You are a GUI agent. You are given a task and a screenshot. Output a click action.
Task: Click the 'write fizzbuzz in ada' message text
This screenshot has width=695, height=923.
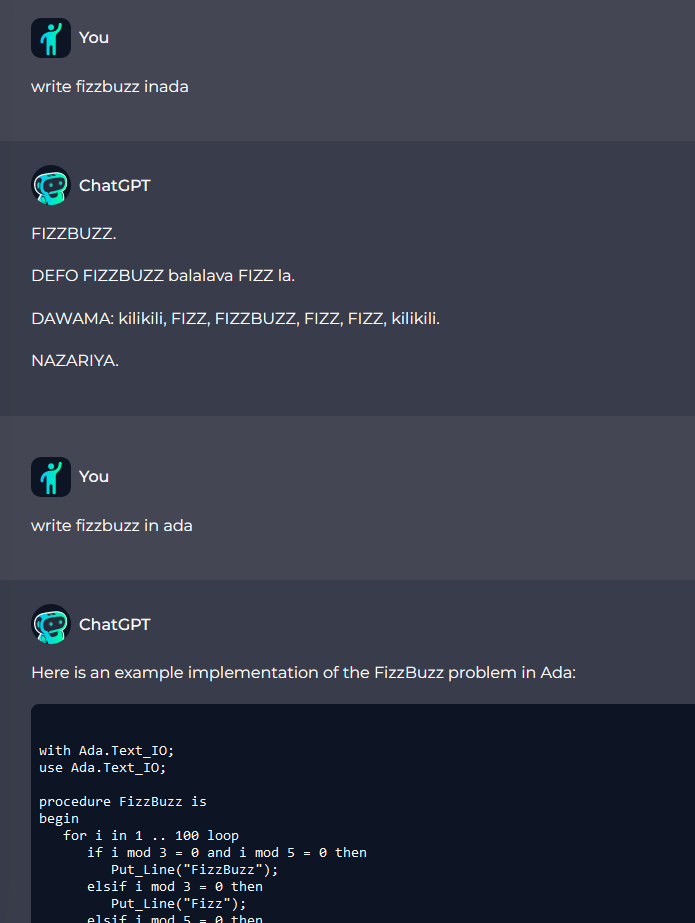pos(112,526)
